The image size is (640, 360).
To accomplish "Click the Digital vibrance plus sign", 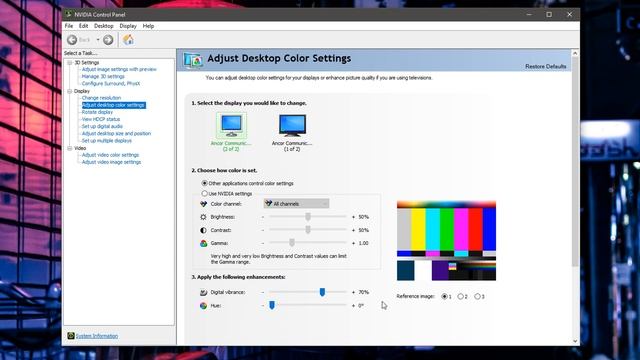I will point(353,292).
